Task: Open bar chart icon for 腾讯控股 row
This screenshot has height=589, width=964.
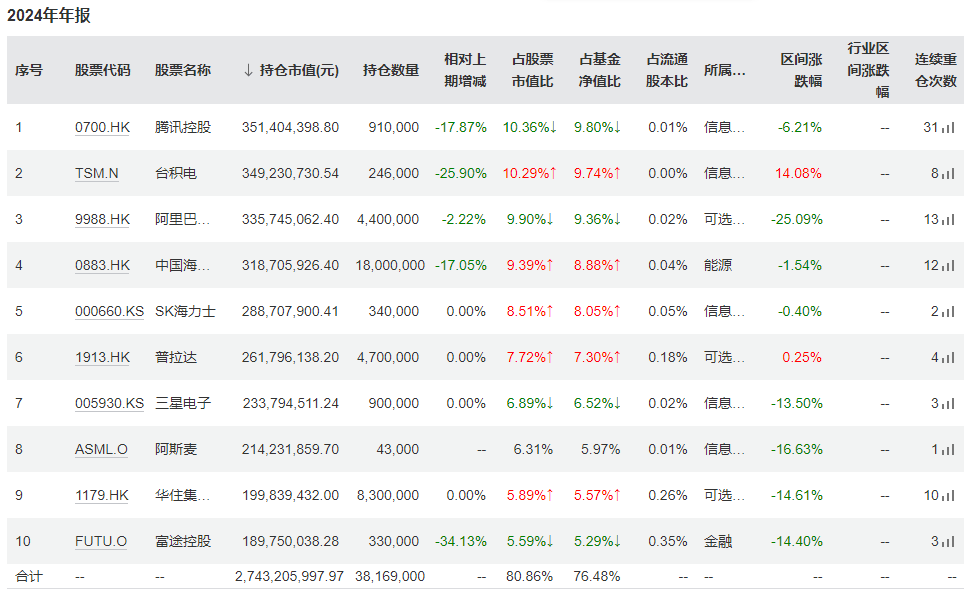Action: pyautogui.click(x=949, y=128)
